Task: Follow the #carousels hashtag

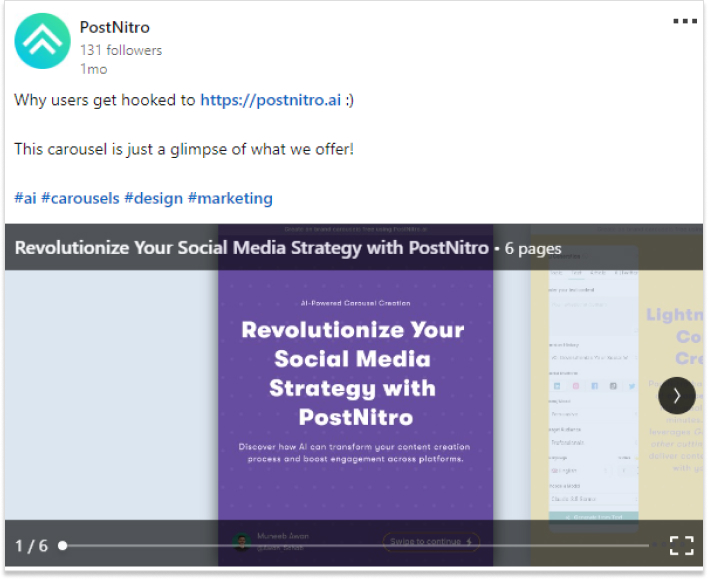Action: 80,198
